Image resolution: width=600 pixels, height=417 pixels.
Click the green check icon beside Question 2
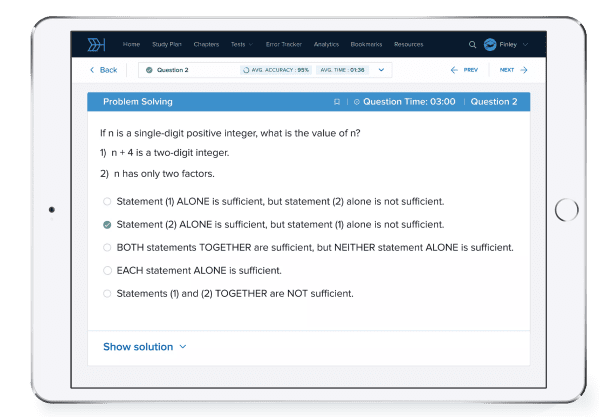click(149, 70)
